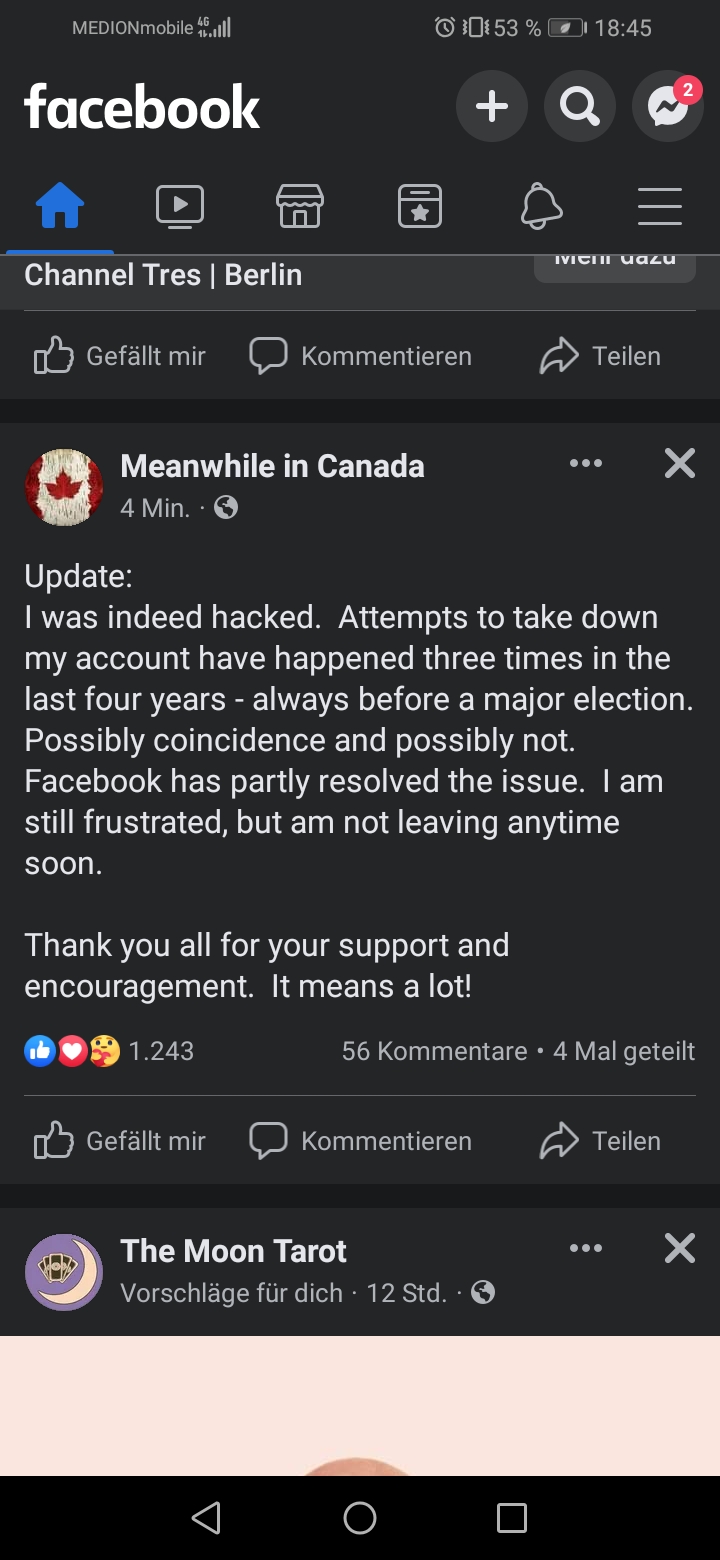Switch to the Home feed tab
Viewport: 720px width, 1560px height.
pos(60,207)
